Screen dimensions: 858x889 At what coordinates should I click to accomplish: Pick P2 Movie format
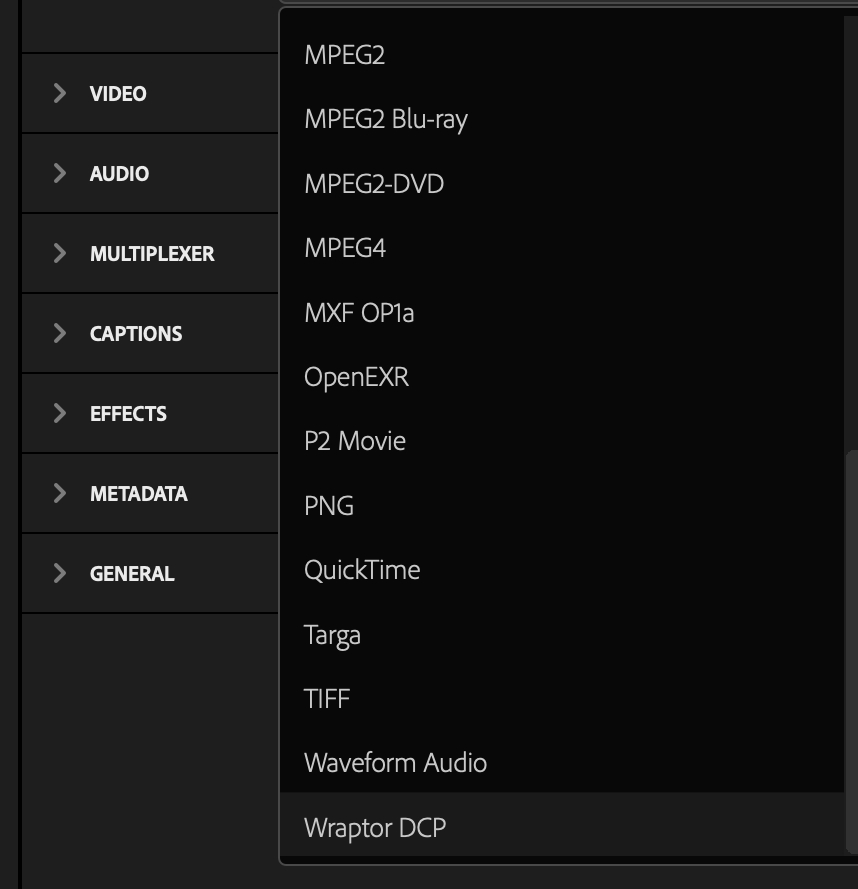click(562, 441)
